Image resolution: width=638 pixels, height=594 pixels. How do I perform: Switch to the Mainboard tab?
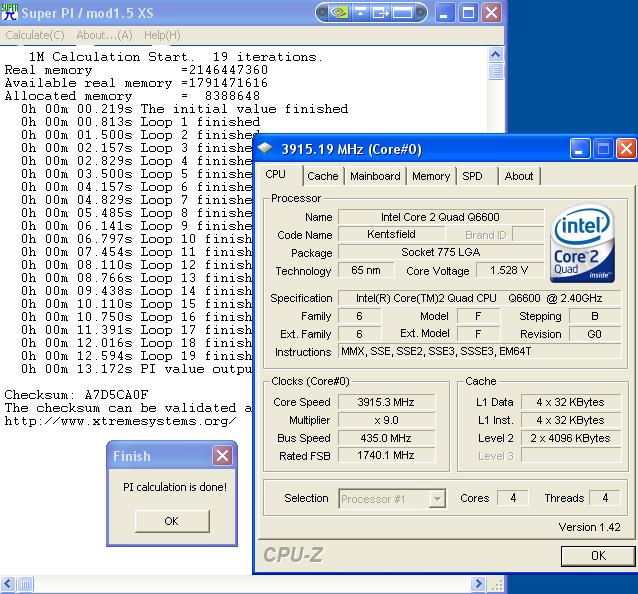click(375, 176)
